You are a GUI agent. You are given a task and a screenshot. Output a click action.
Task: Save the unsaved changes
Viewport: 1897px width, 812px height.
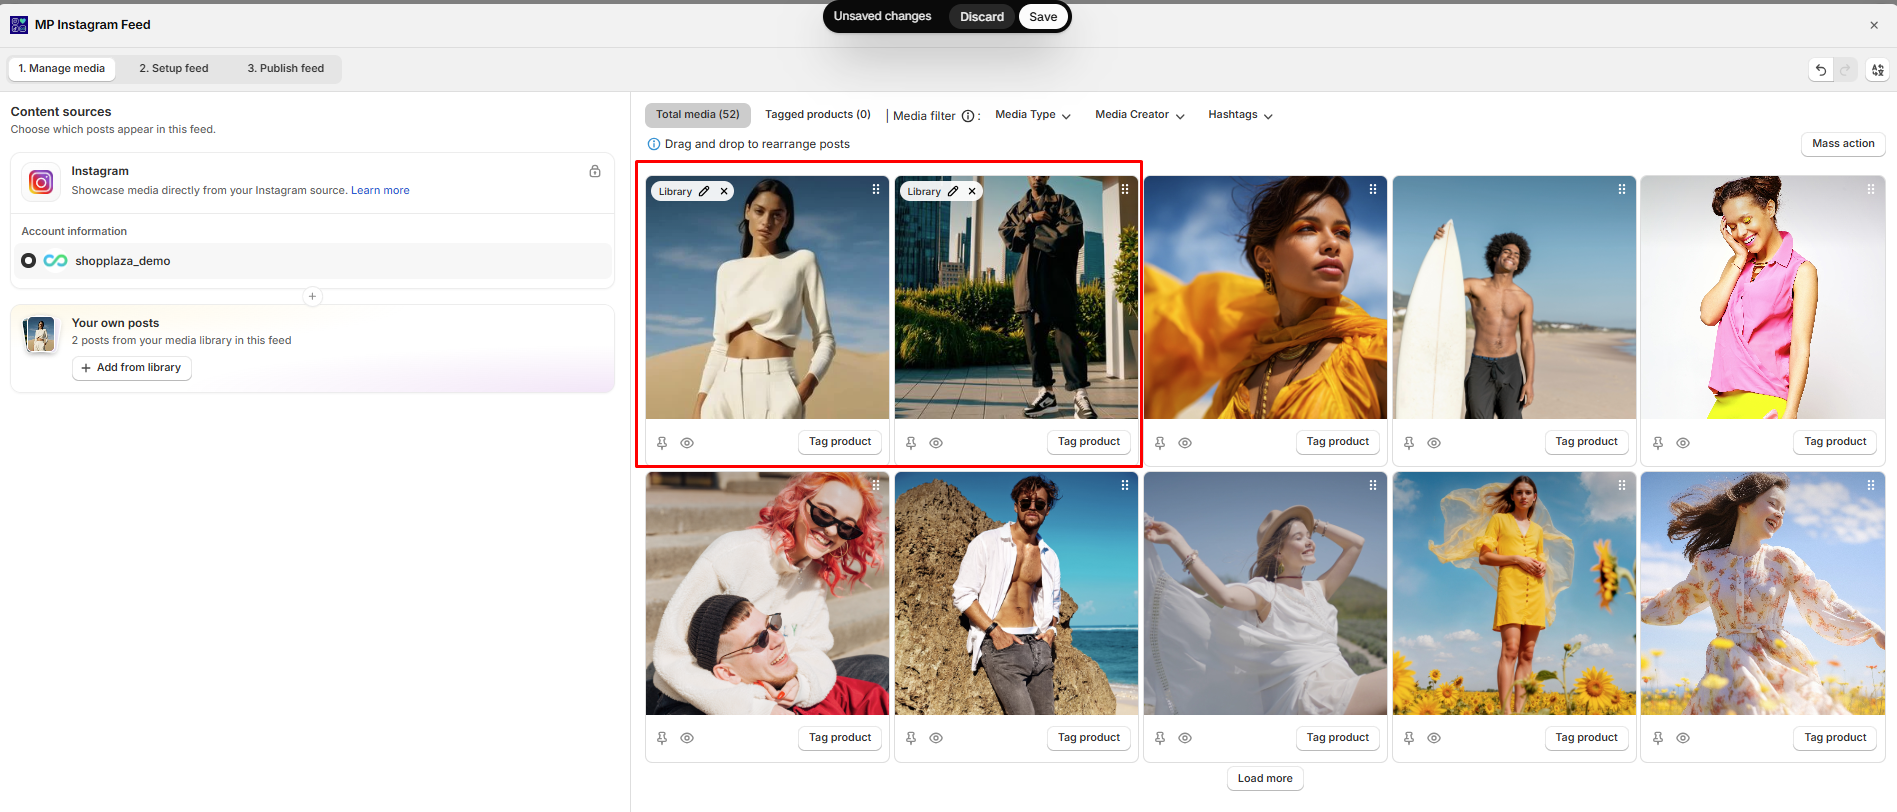click(1043, 17)
